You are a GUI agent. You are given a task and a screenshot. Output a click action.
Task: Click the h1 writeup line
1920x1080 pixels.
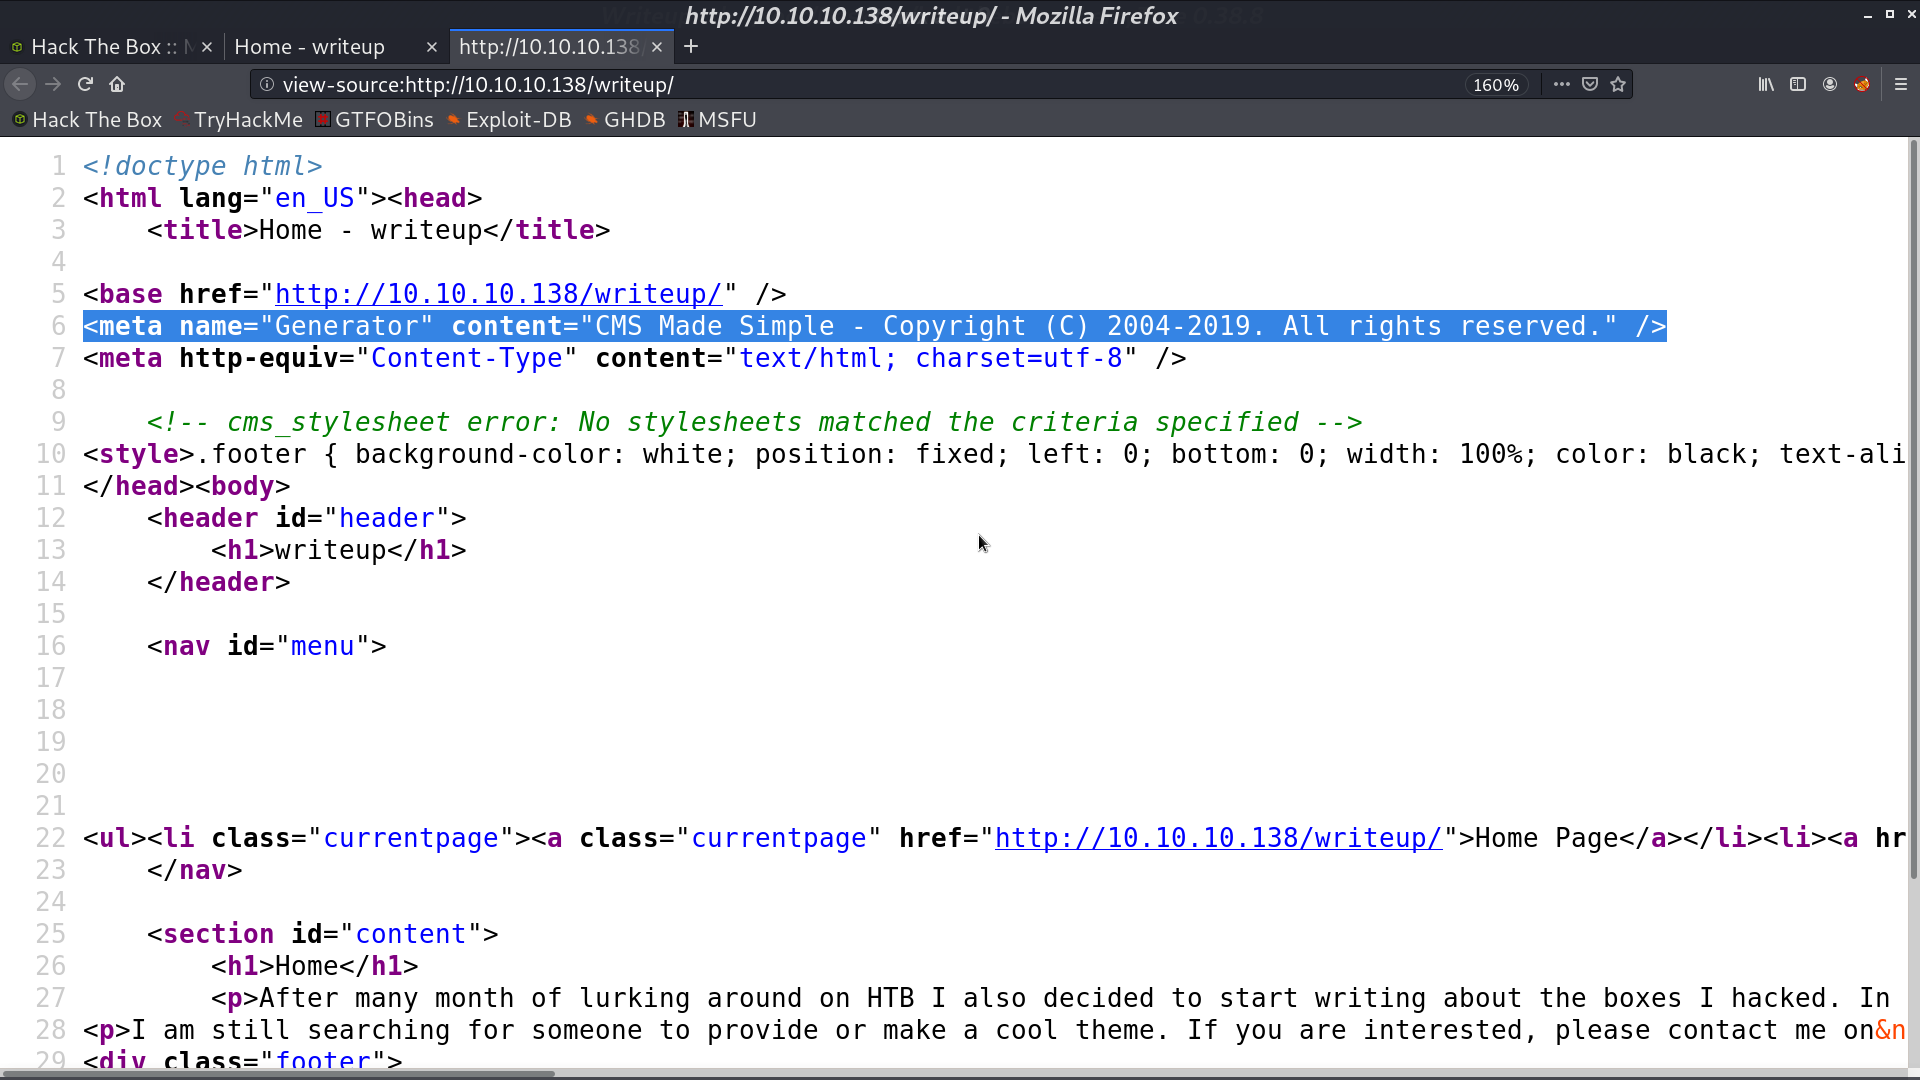tap(339, 550)
